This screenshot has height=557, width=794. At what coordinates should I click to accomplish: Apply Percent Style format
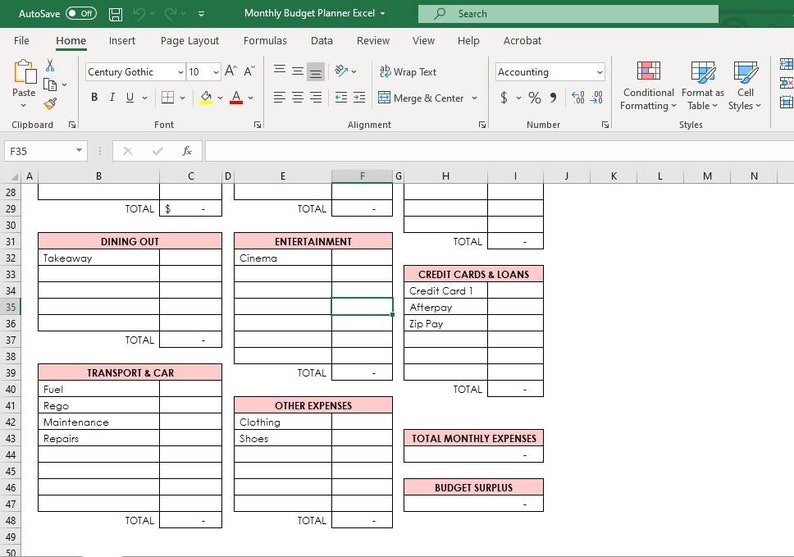pyautogui.click(x=535, y=97)
